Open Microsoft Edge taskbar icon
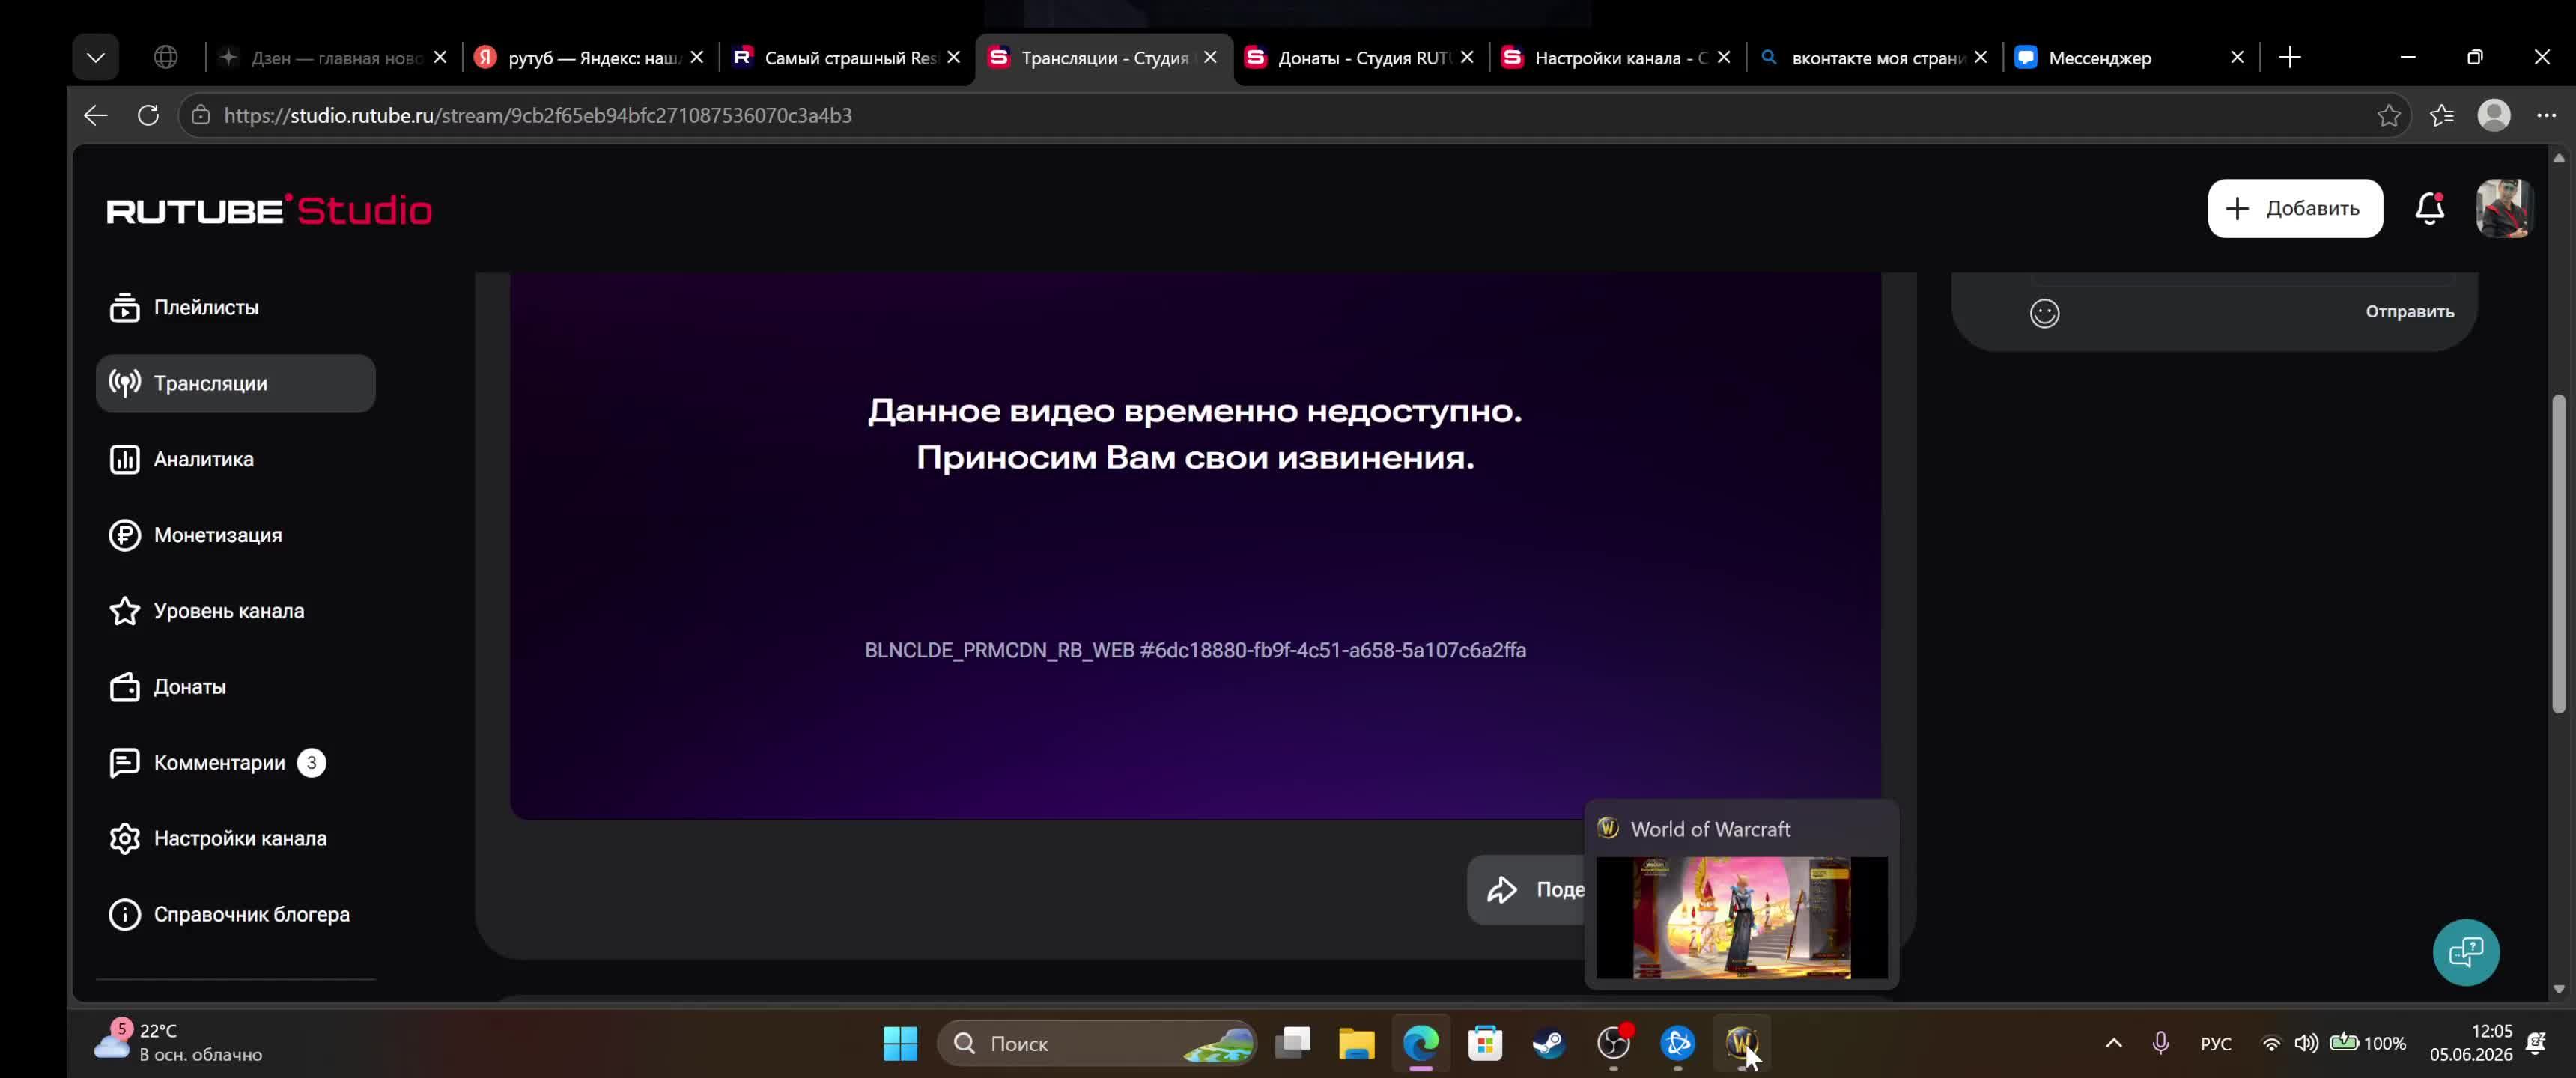Viewport: 2576px width, 1078px height. coord(1420,1043)
